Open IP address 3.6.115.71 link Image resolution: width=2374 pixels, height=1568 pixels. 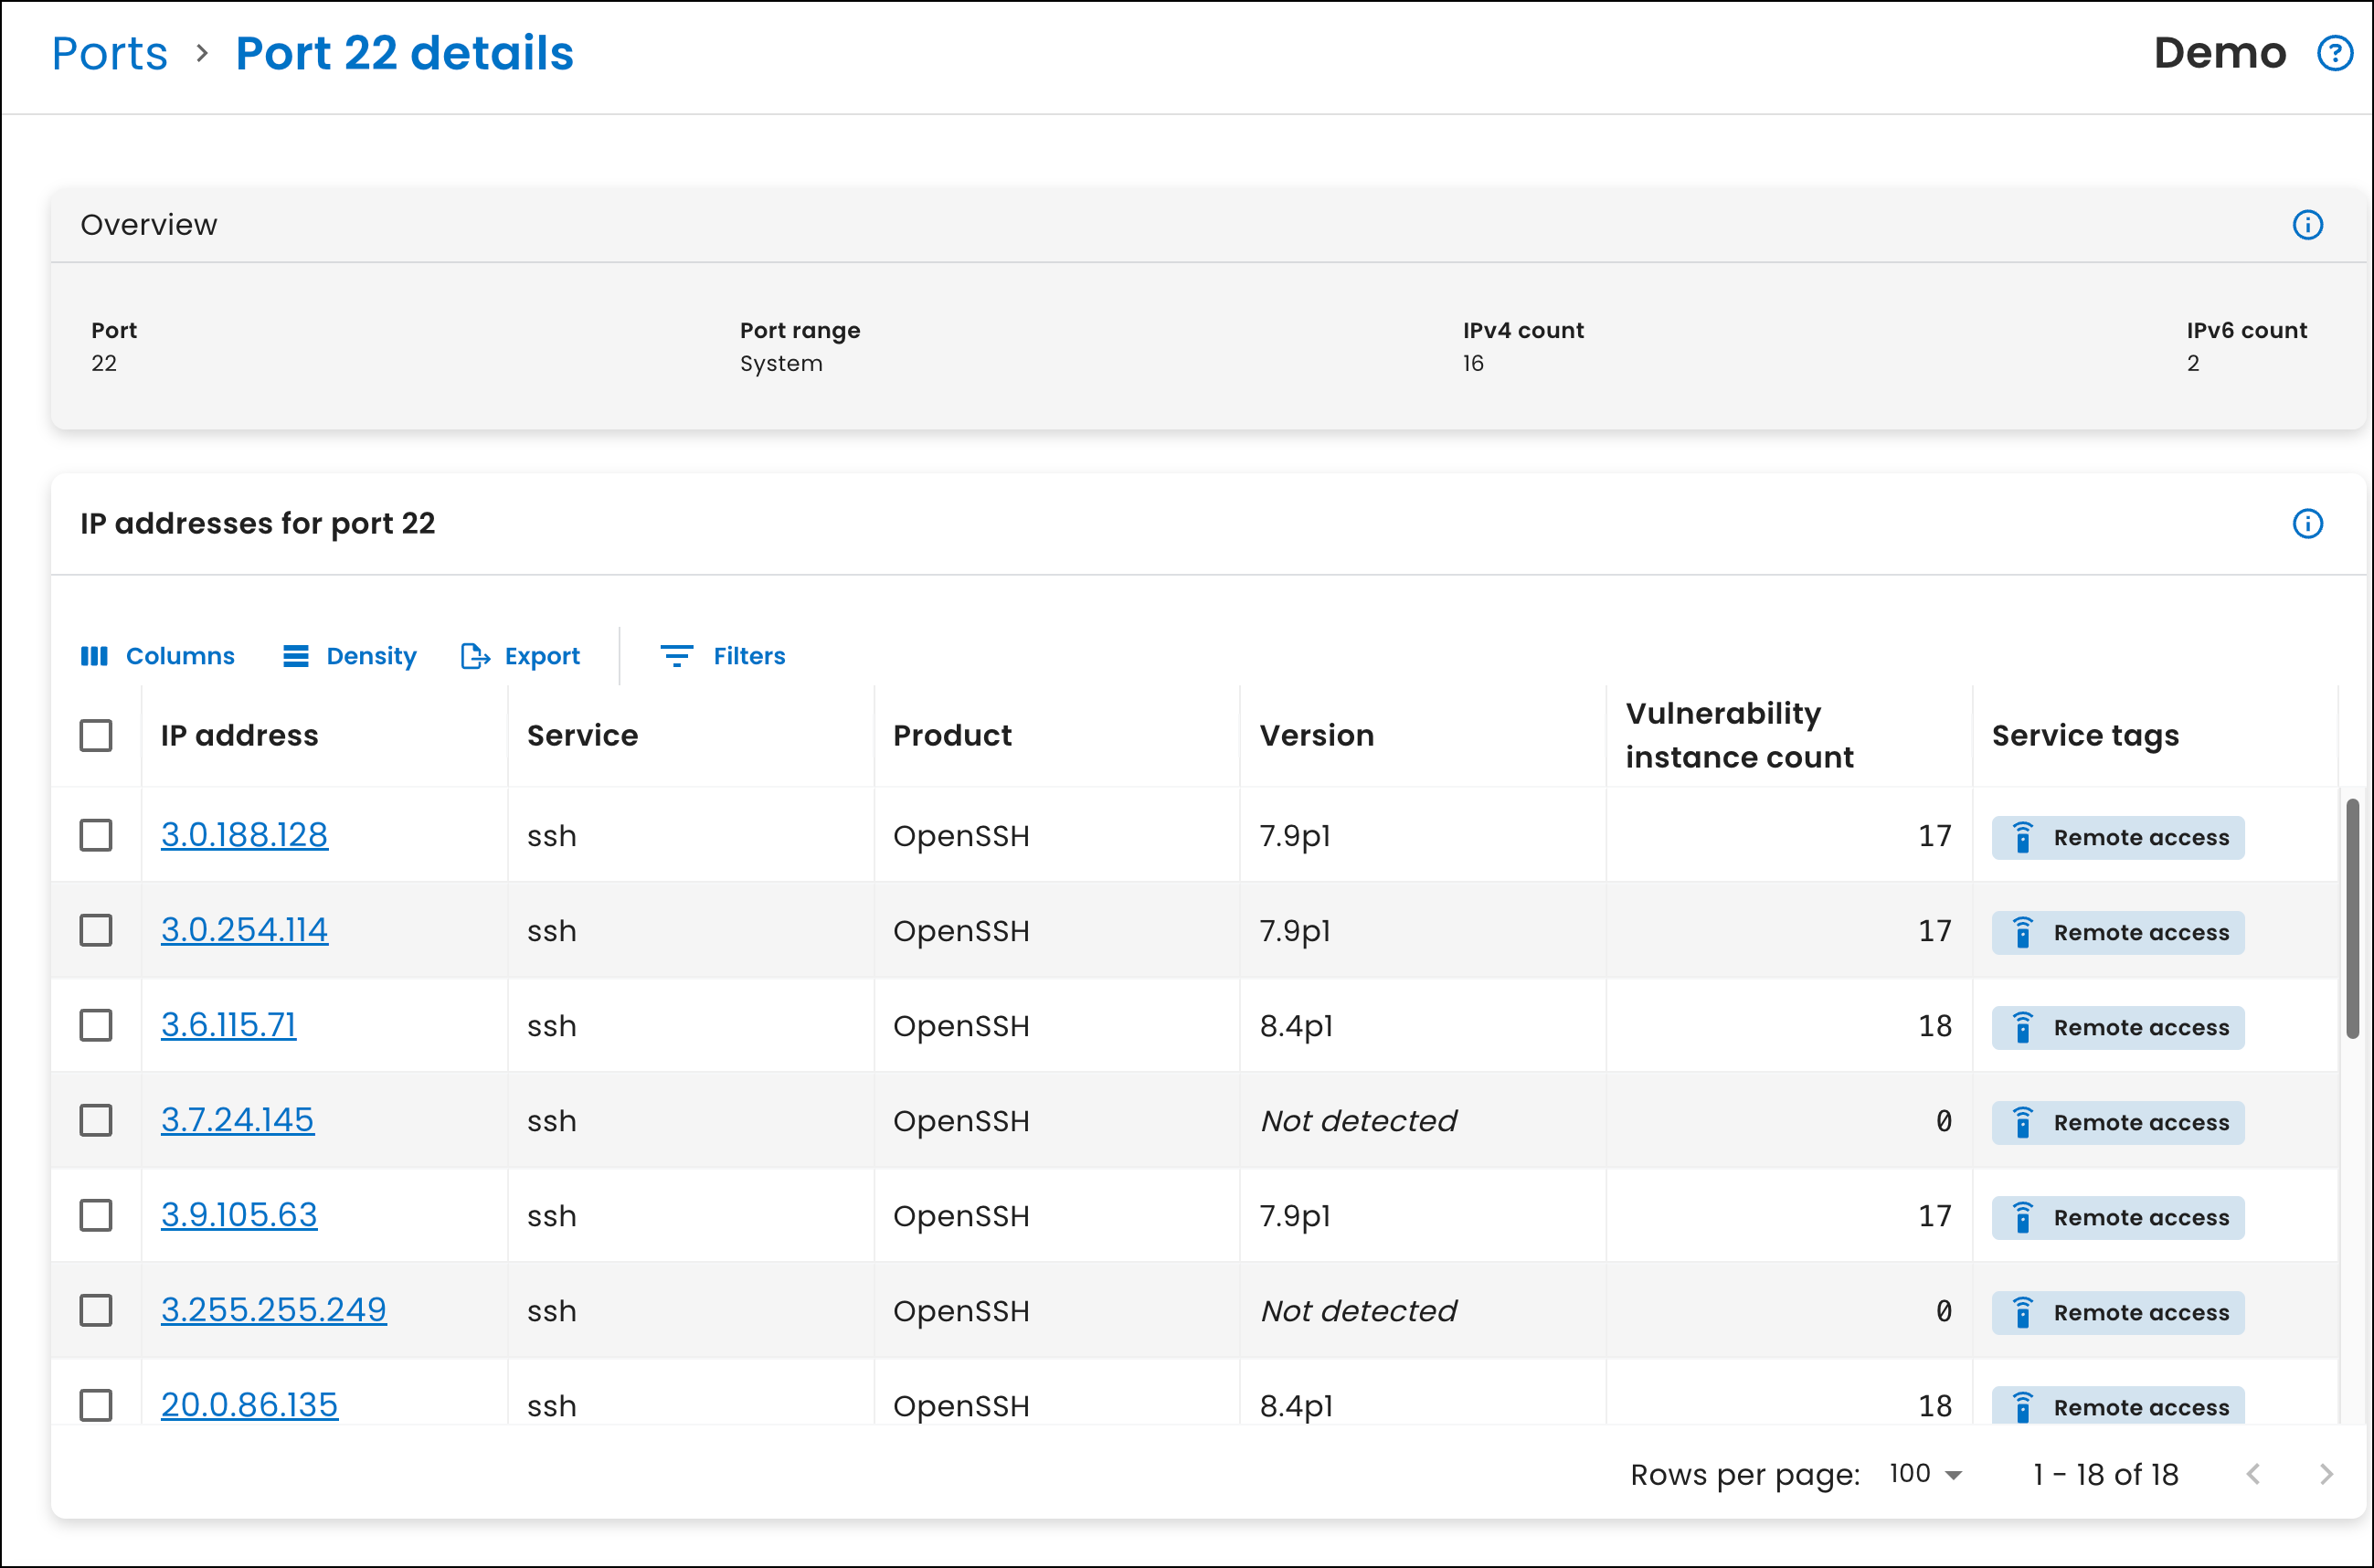[228, 1025]
